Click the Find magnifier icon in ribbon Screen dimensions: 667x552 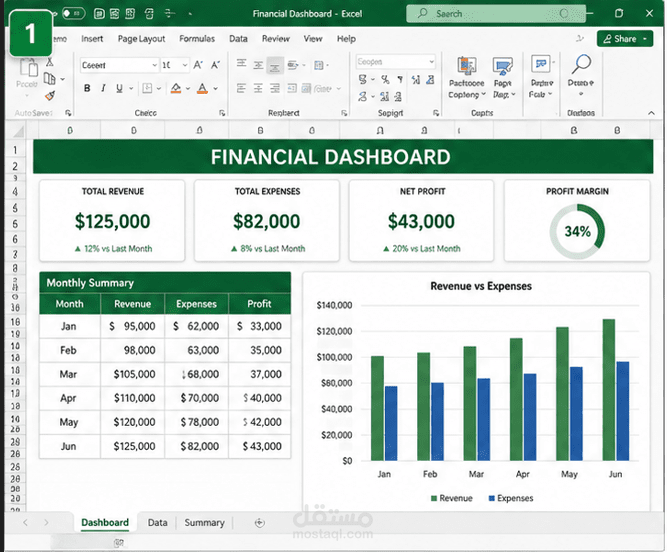(x=581, y=64)
